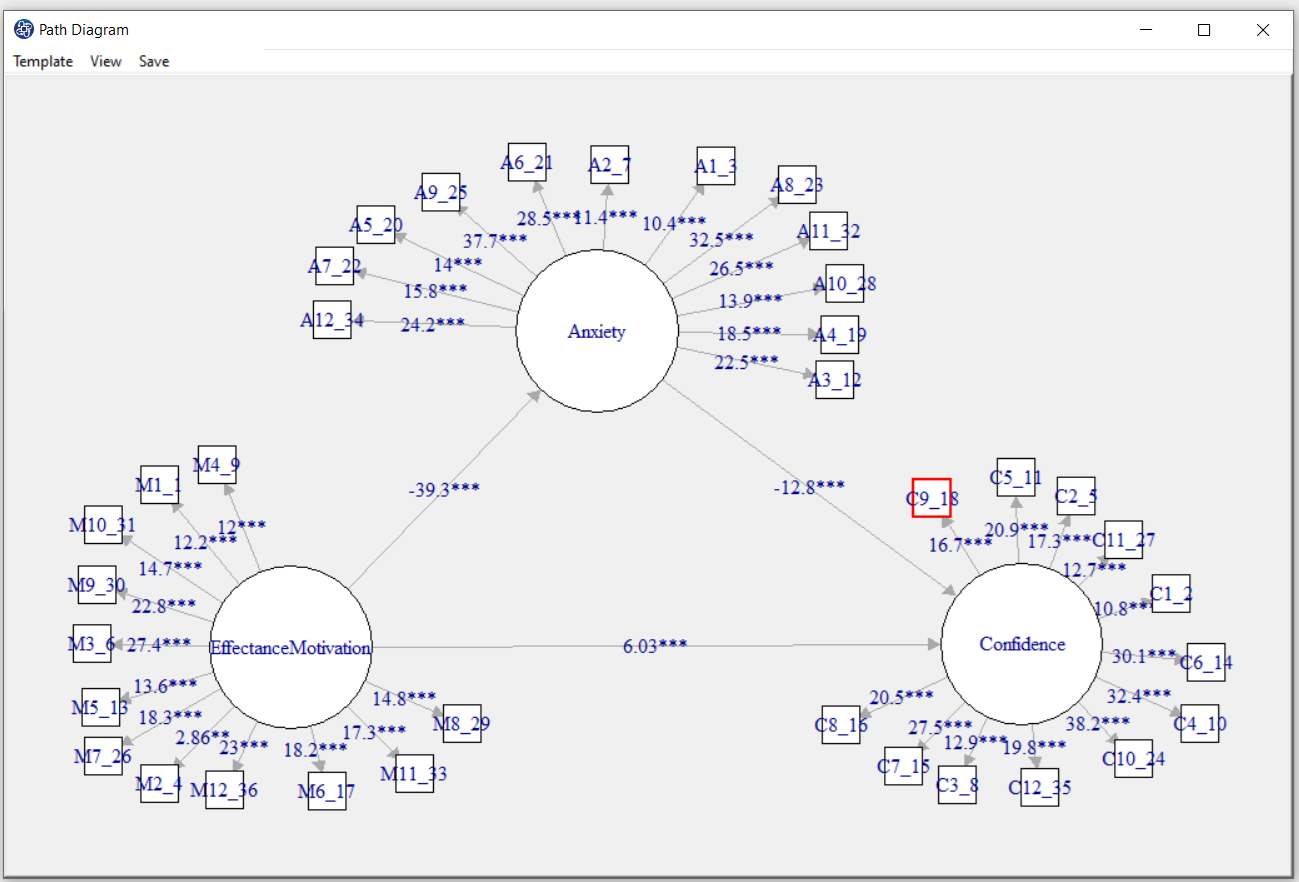Image resolution: width=1299 pixels, height=882 pixels.
Task: Click the highlighted C9_18 indicator box
Action: point(932,498)
